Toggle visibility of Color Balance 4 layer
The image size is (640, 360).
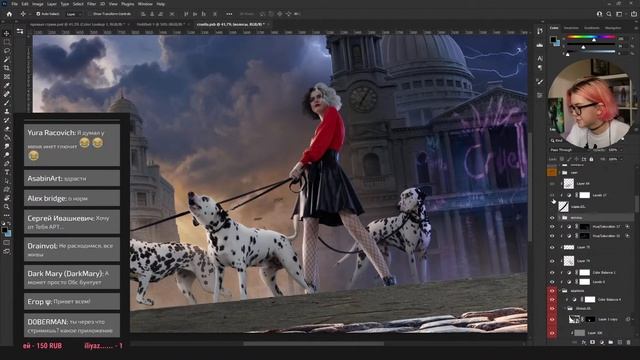point(552,300)
